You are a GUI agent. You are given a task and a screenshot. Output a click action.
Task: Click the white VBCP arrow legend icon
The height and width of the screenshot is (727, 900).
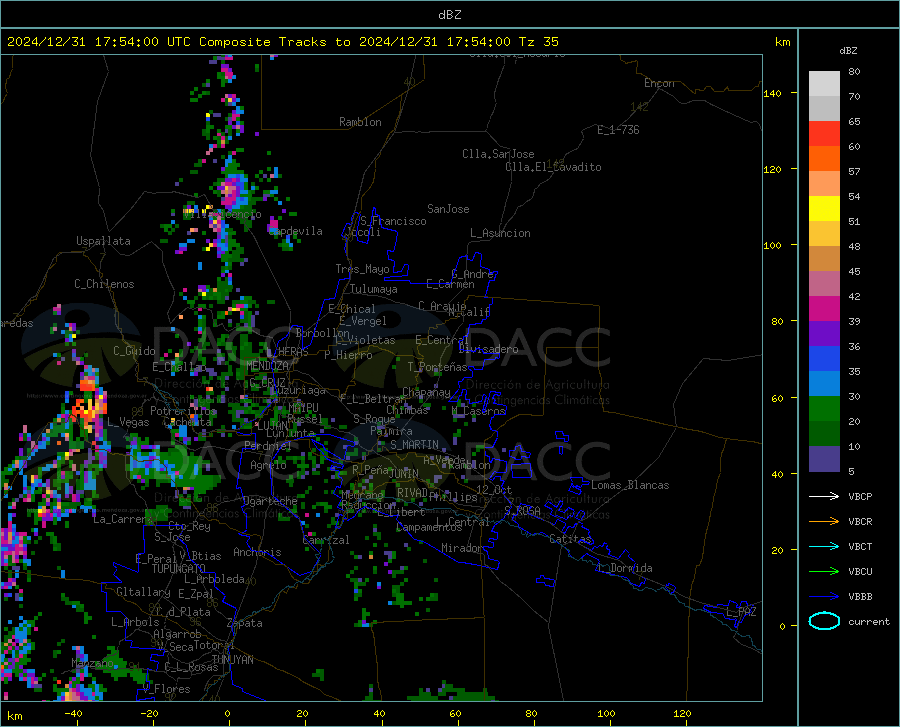824,496
